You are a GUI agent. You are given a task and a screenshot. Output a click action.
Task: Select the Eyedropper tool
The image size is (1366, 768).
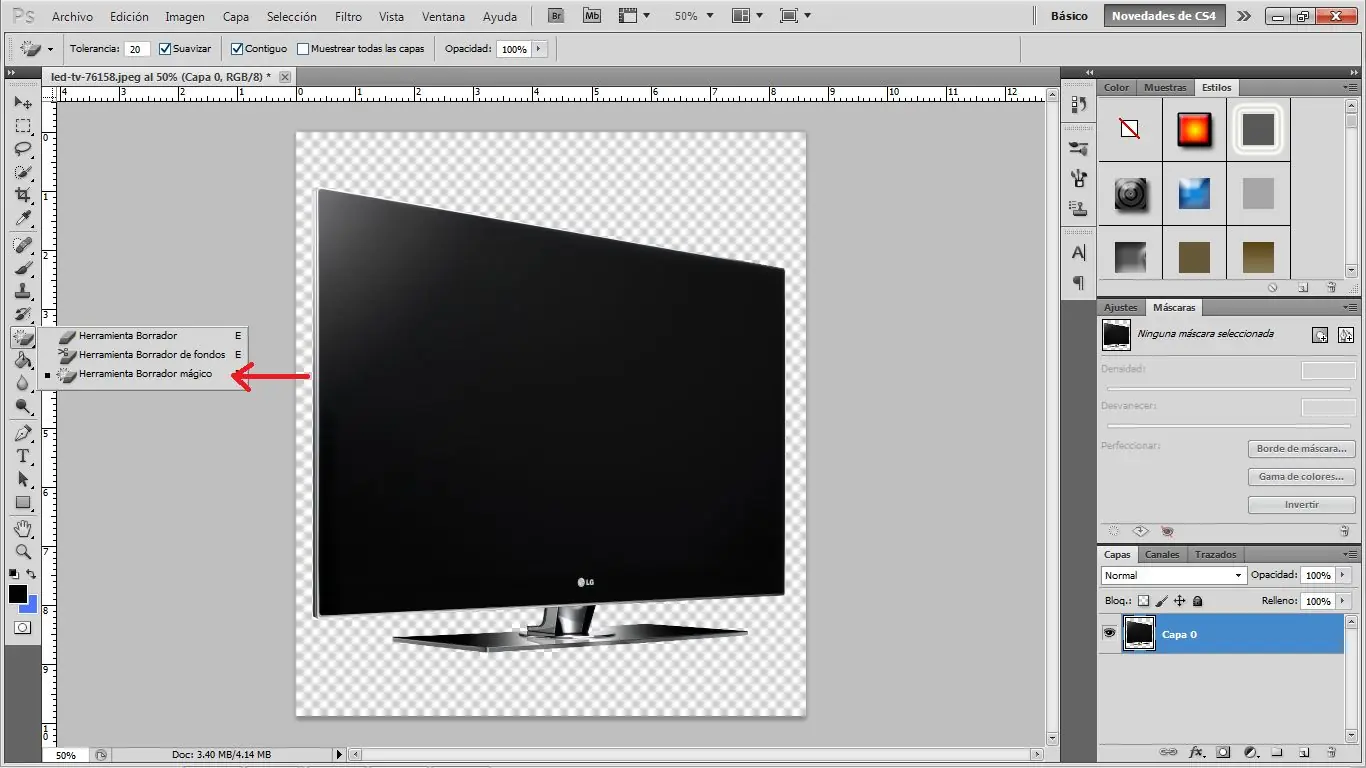tap(22, 218)
